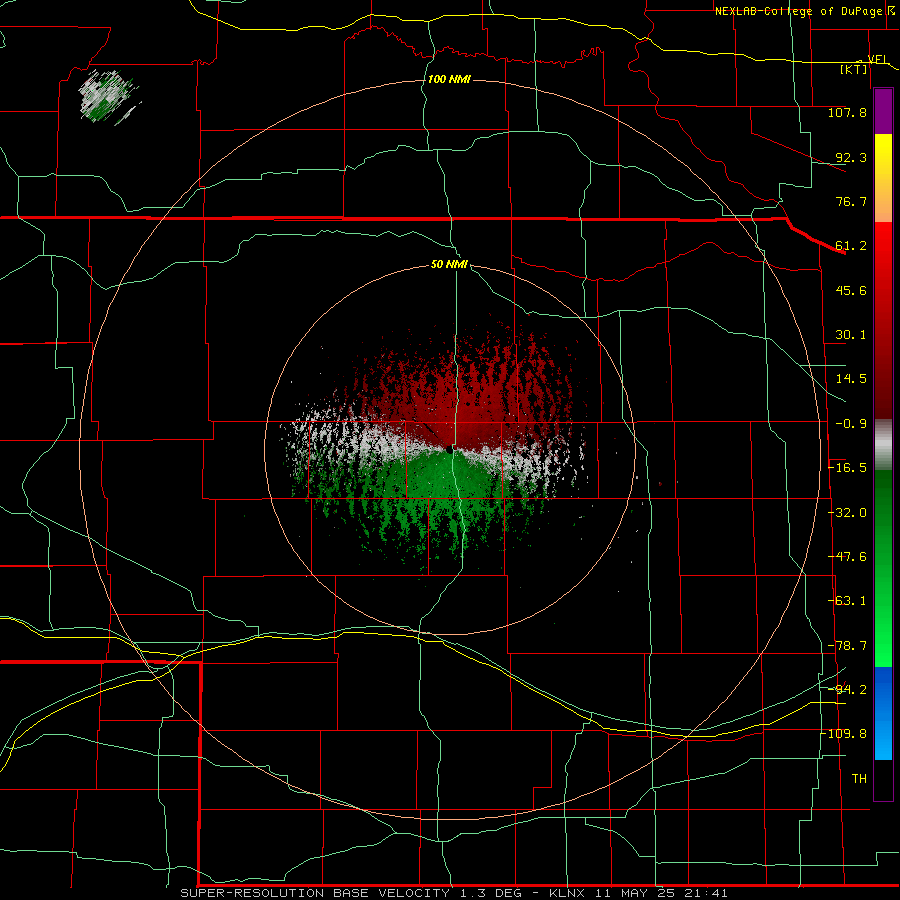The width and height of the screenshot is (900, 900).
Task: Select the -109.8 legend value
Action: pyautogui.click(x=844, y=734)
